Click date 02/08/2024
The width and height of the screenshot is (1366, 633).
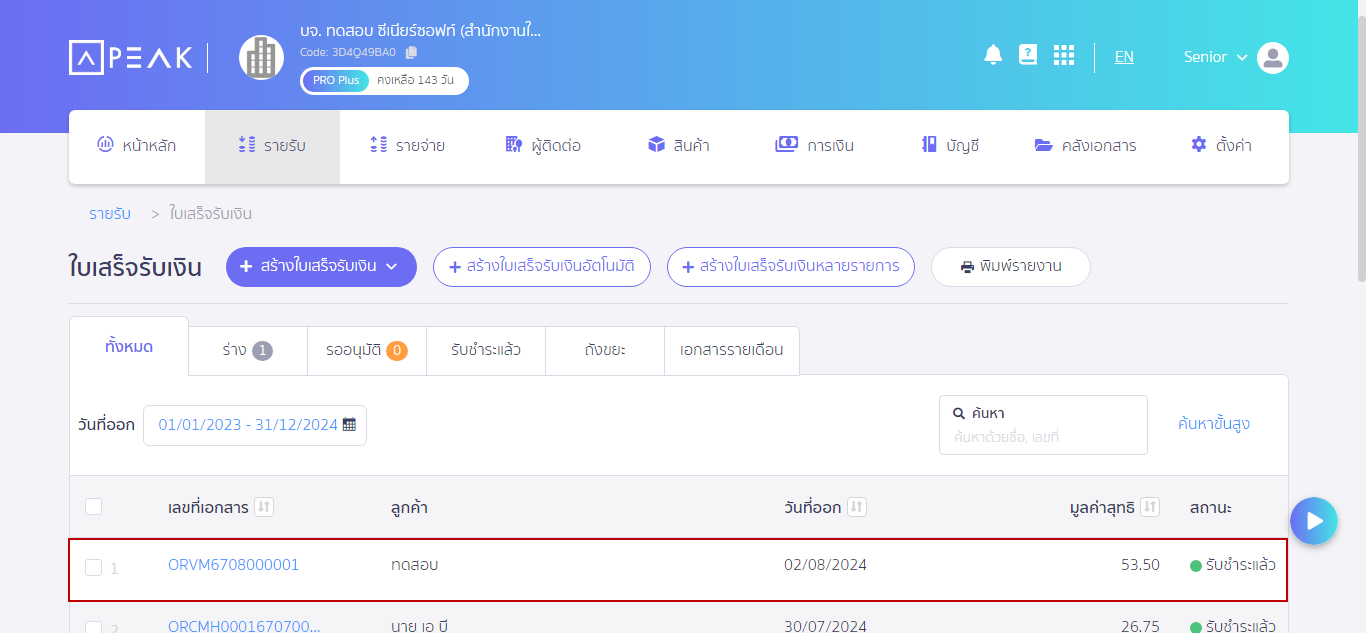825,565
